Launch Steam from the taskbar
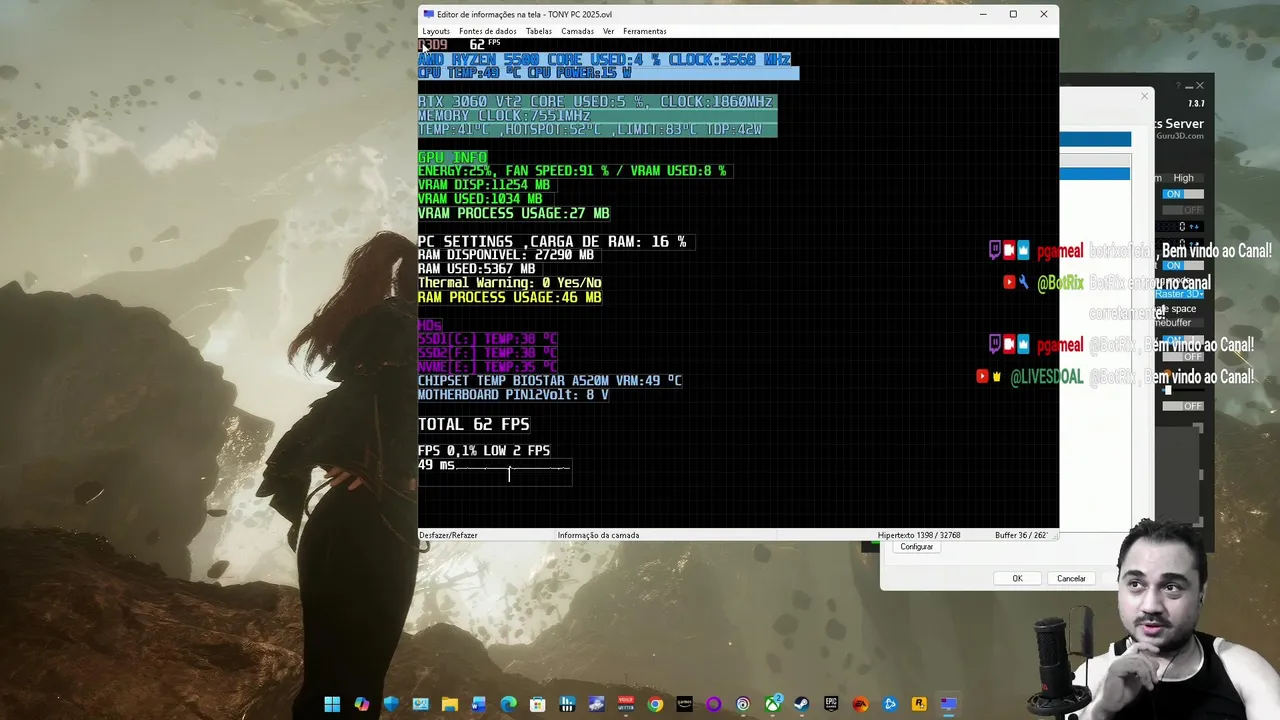The height and width of the screenshot is (720, 1280). pos(802,704)
